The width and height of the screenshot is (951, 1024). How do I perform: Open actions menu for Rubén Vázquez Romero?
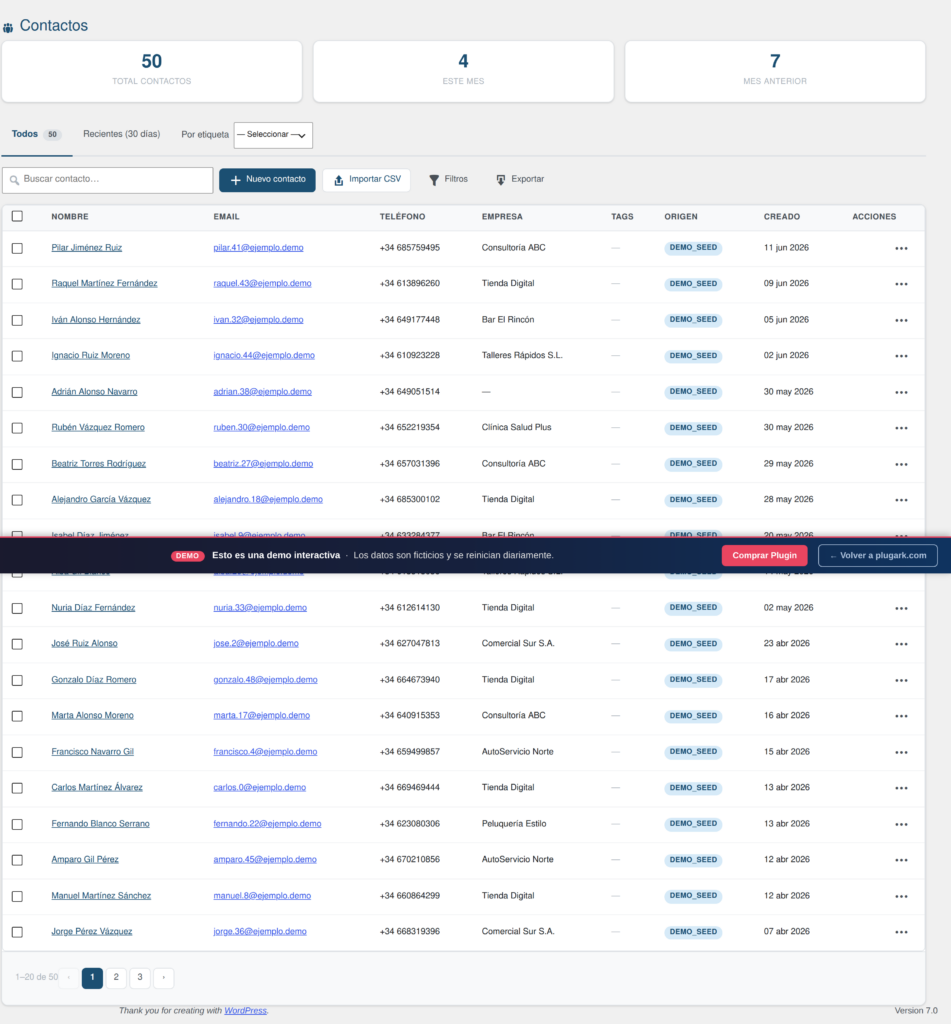pos(901,428)
